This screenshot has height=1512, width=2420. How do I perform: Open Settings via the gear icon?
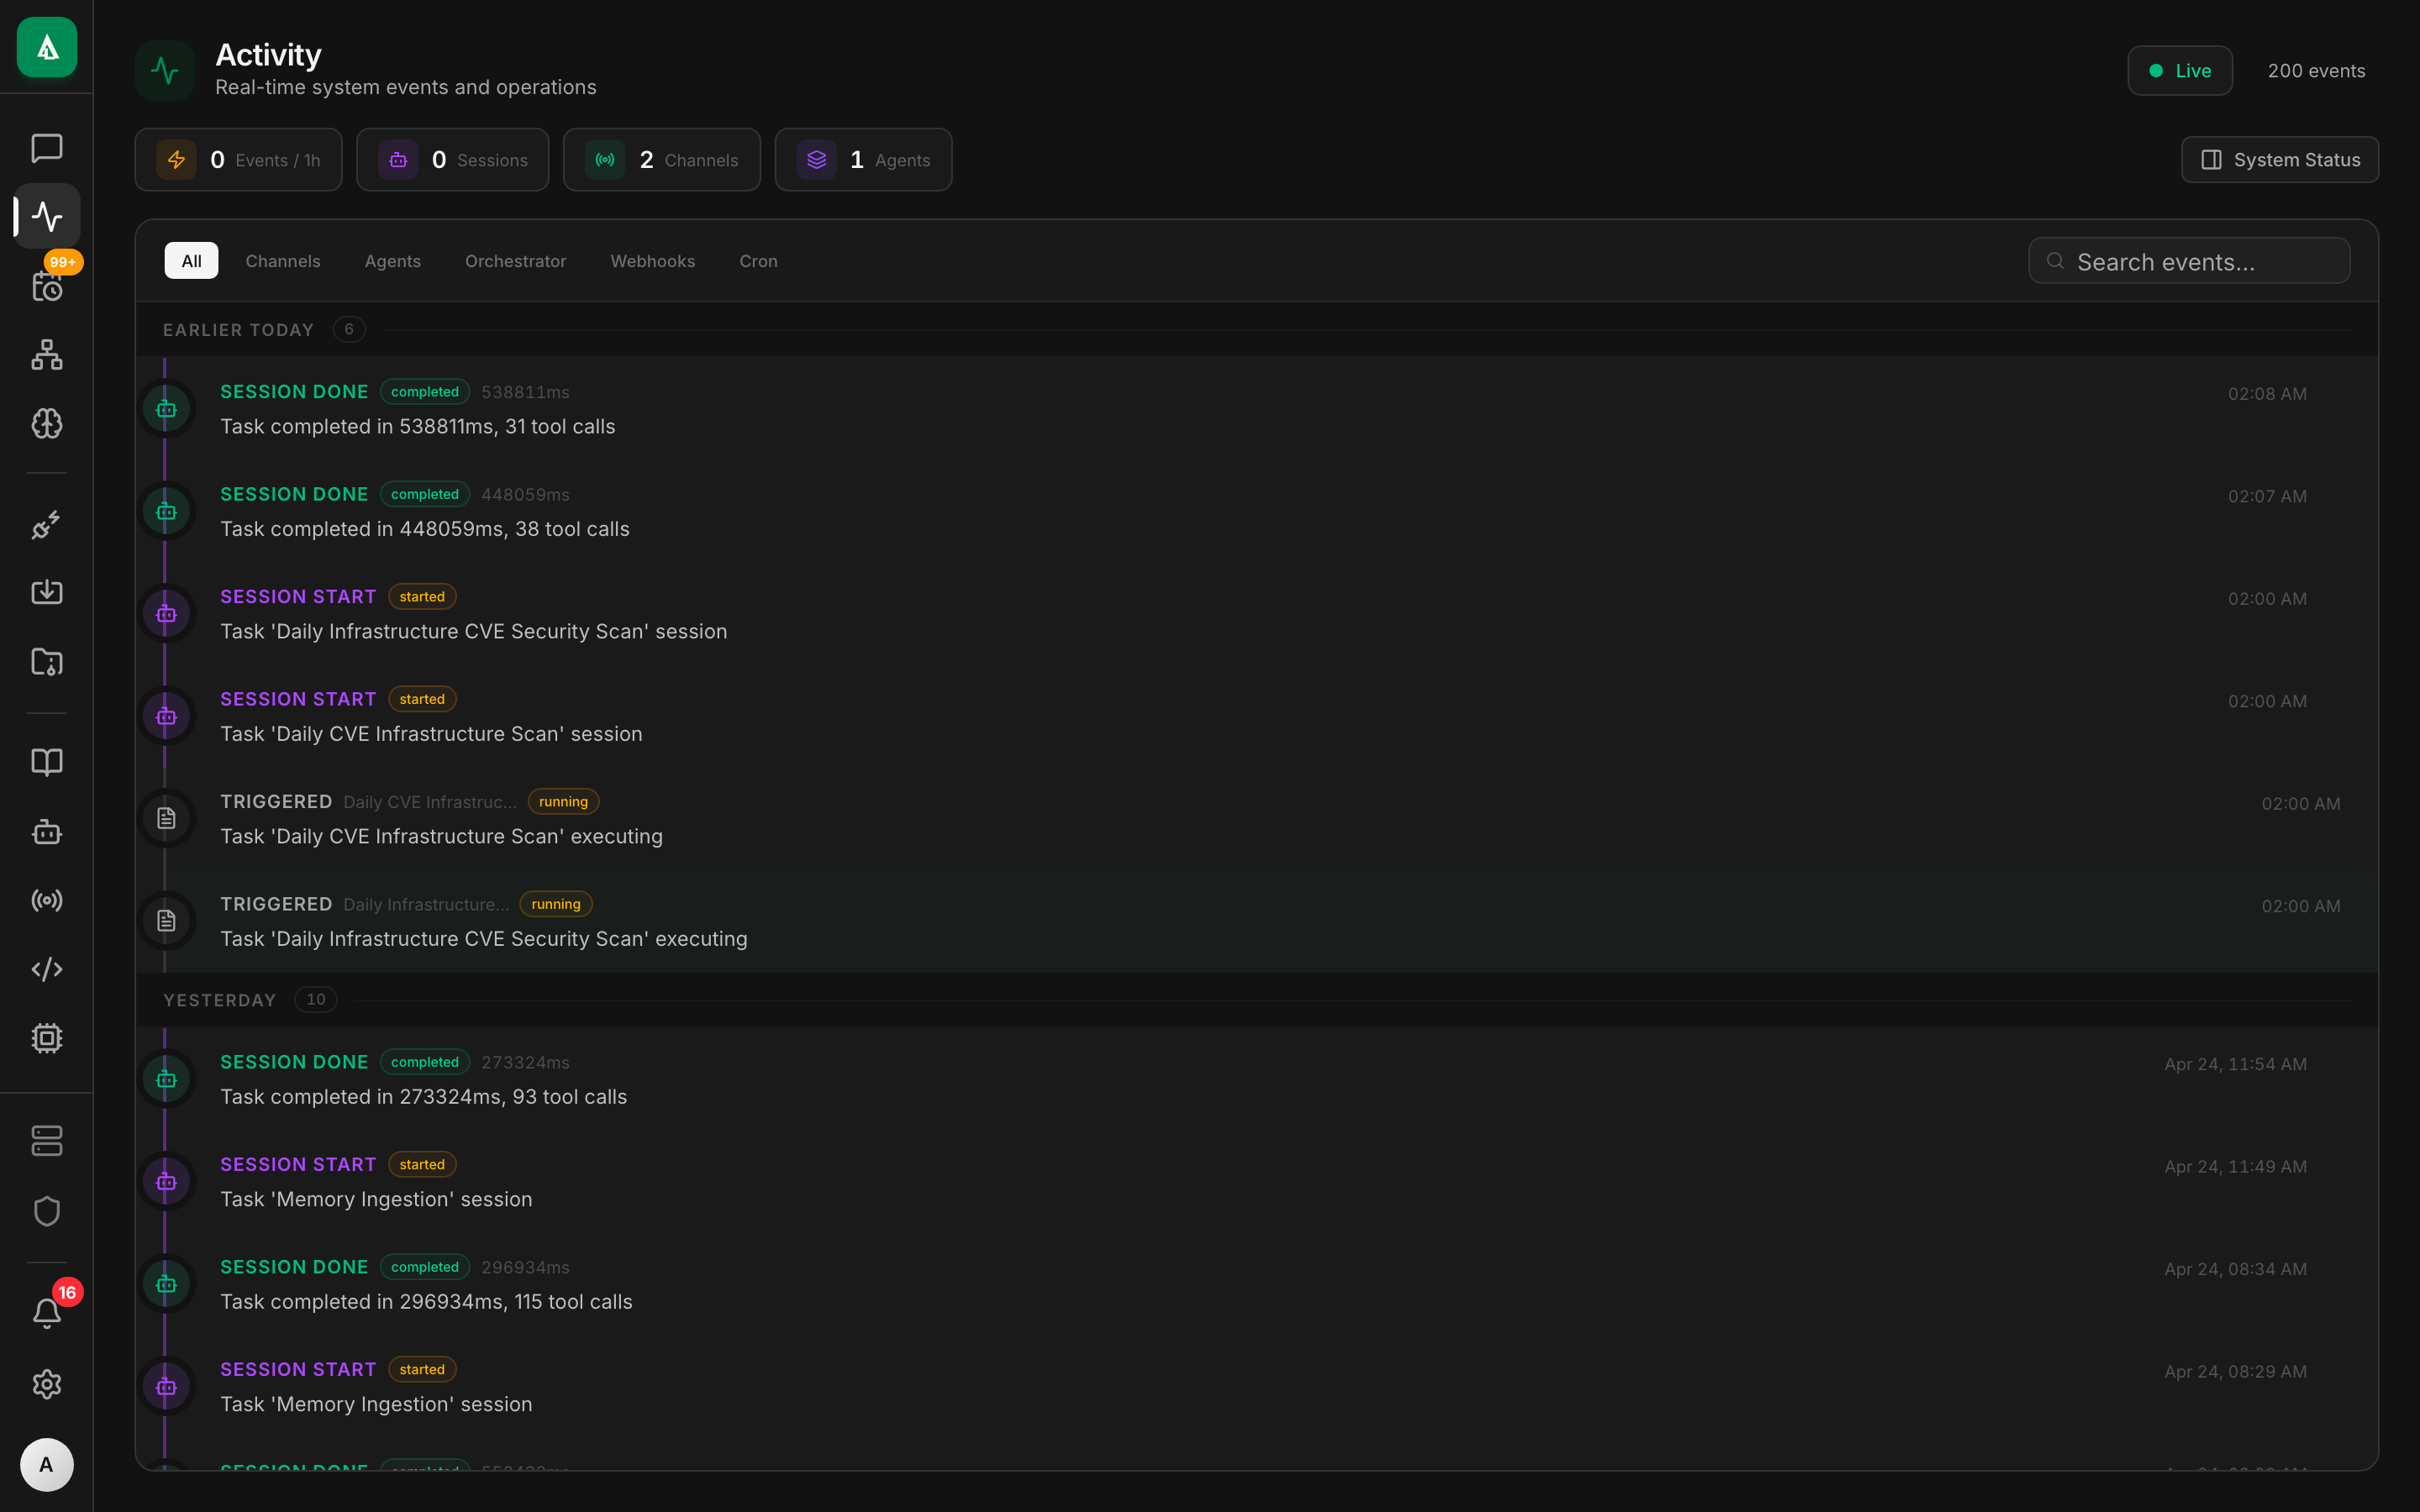point(46,1384)
